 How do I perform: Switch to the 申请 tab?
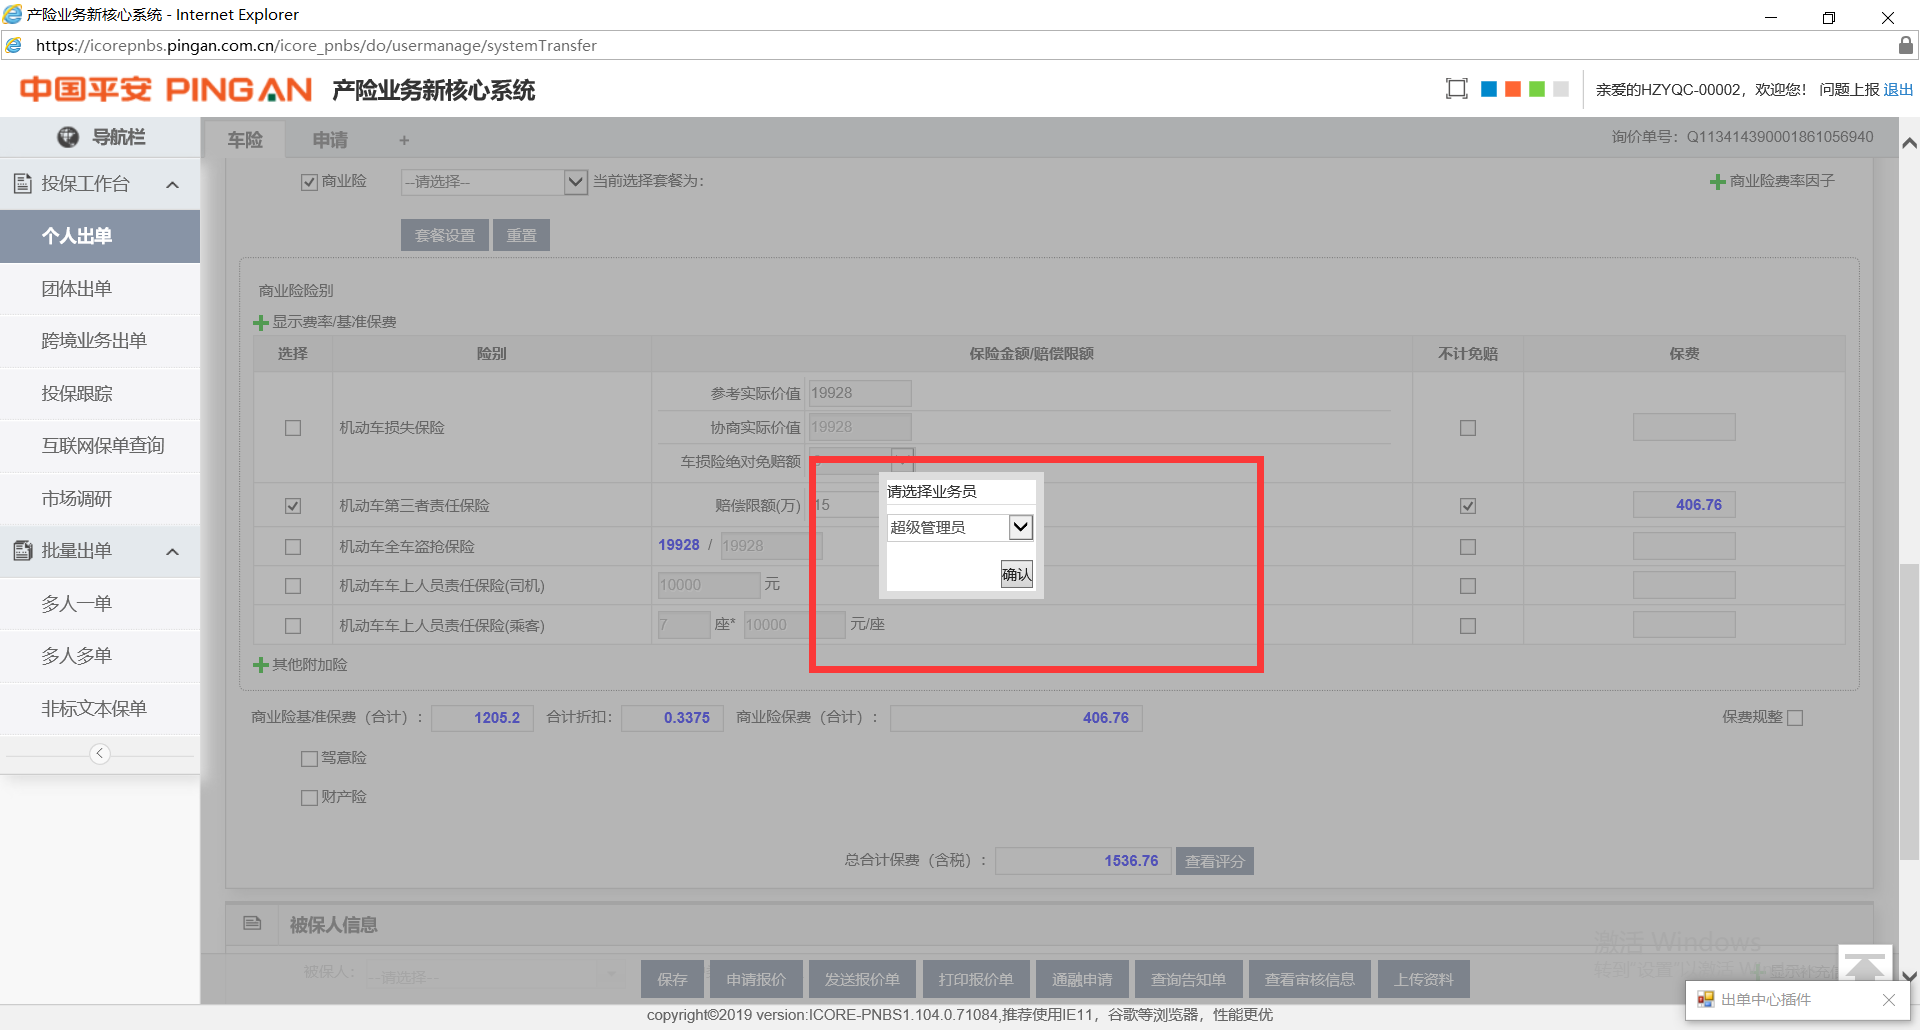(330, 140)
